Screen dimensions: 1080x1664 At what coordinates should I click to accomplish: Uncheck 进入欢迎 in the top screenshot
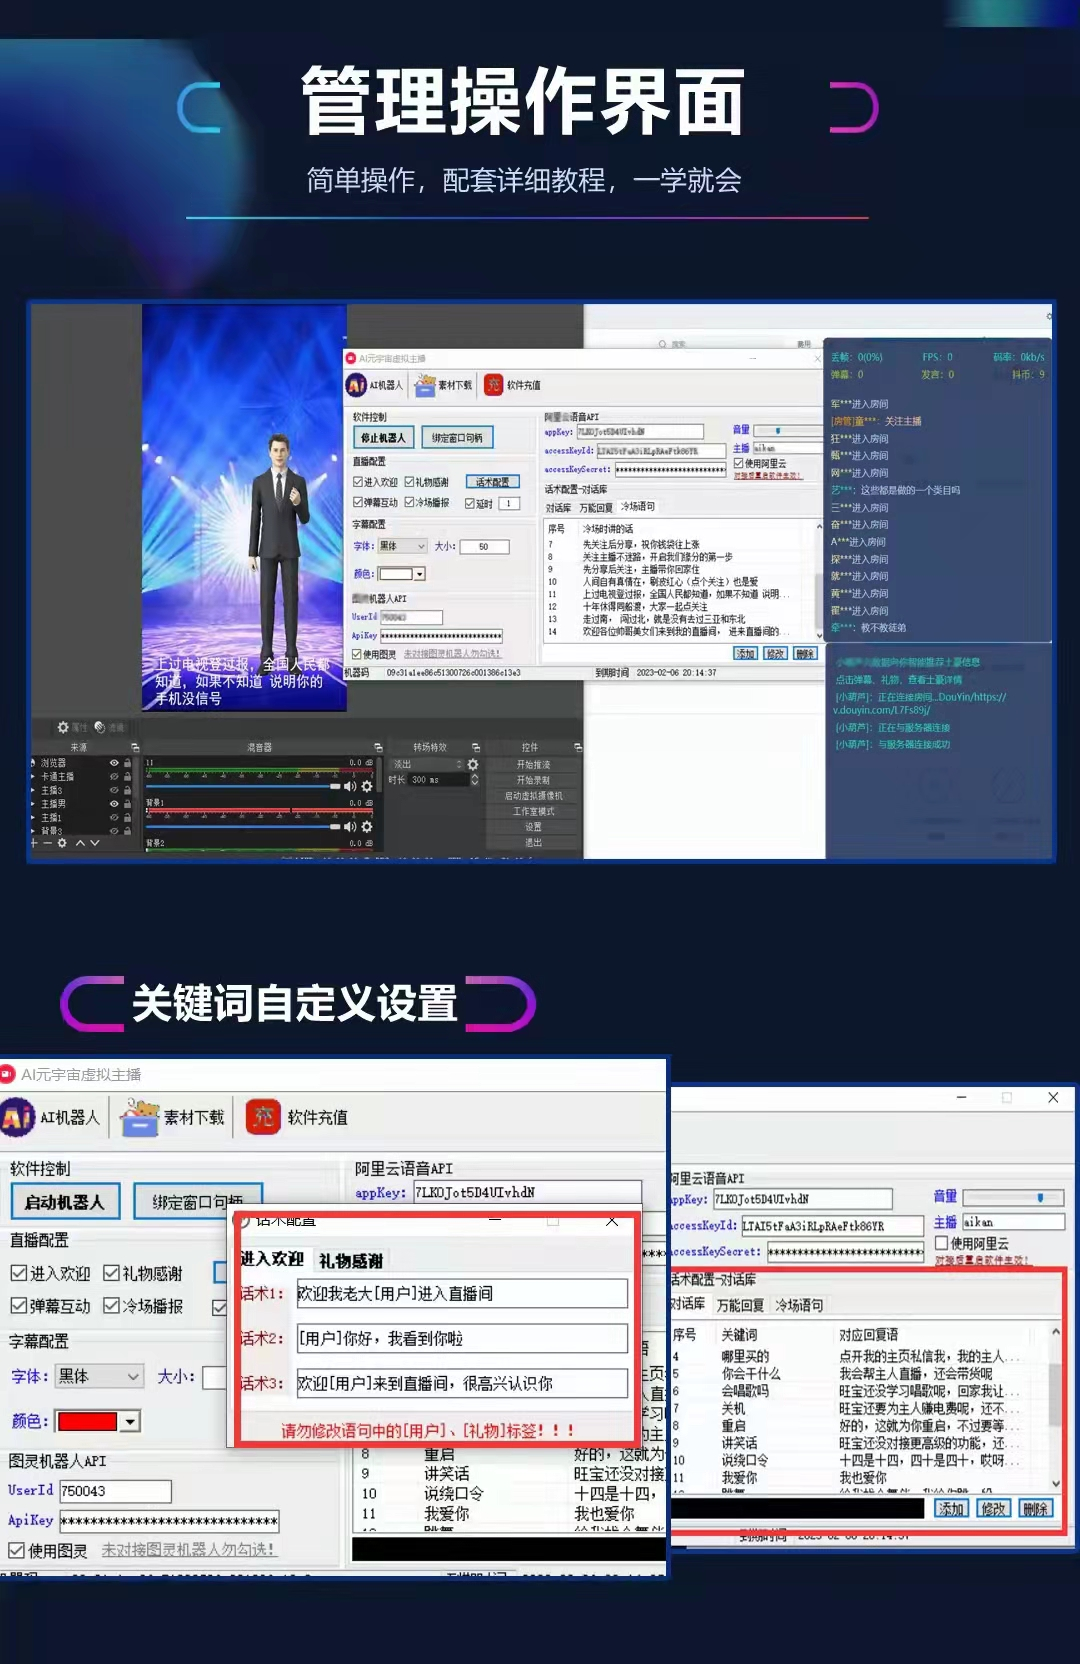pyautogui.click(x=358, y=482)
